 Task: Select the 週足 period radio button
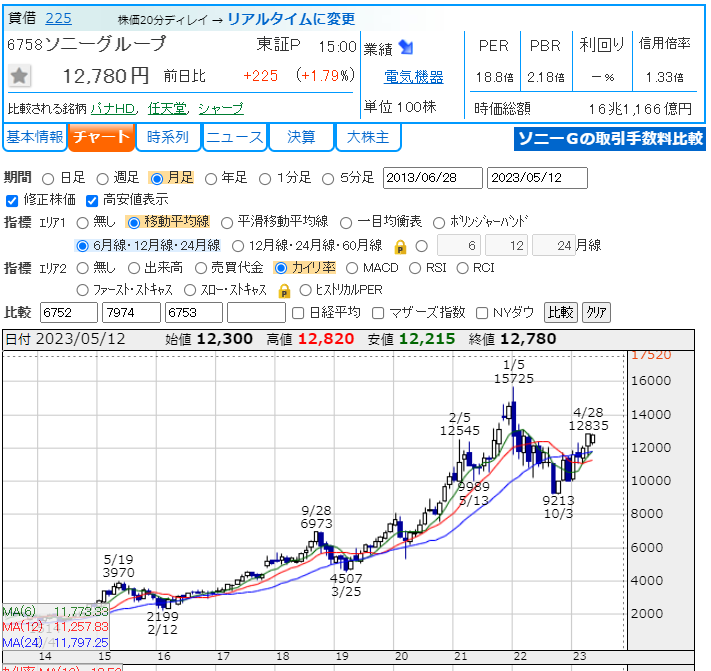point(102,179)
